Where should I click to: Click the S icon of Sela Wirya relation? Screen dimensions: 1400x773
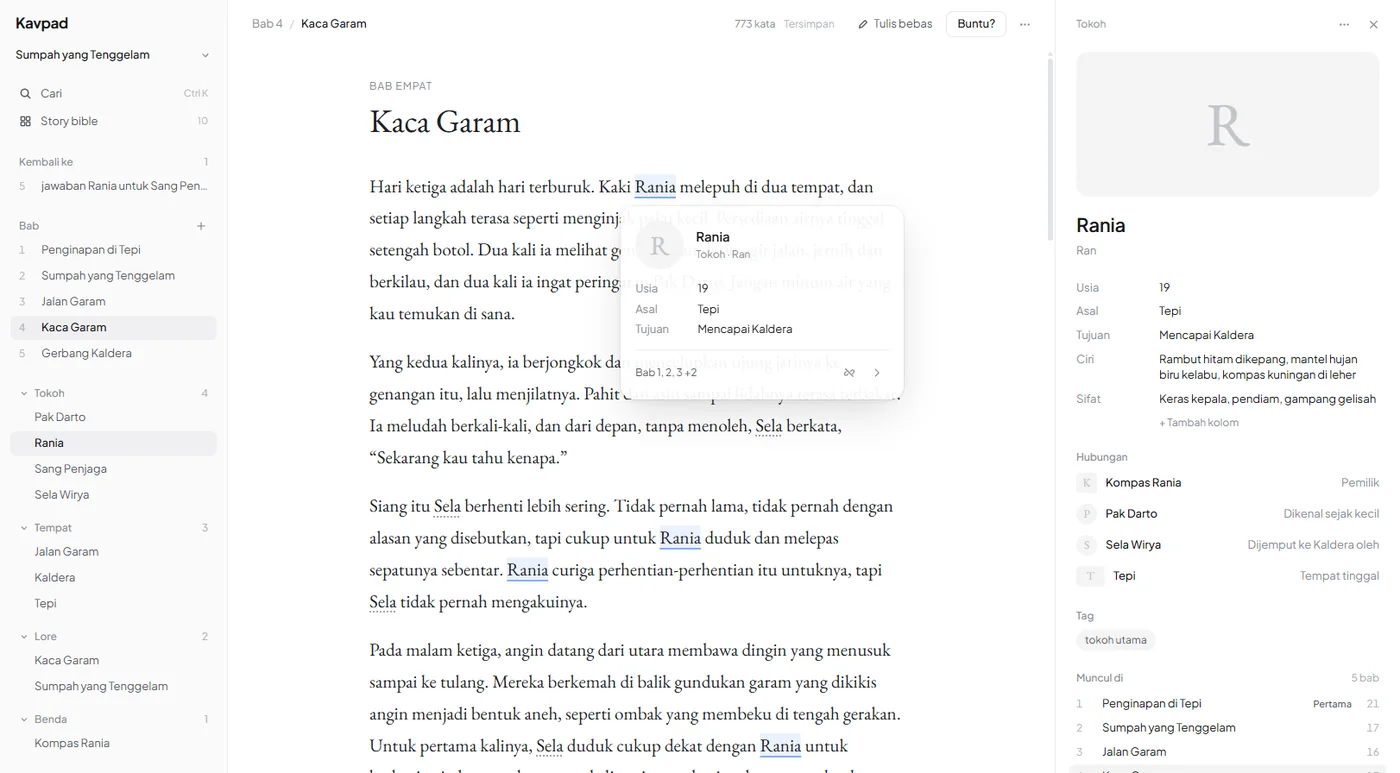point(1087,545)
